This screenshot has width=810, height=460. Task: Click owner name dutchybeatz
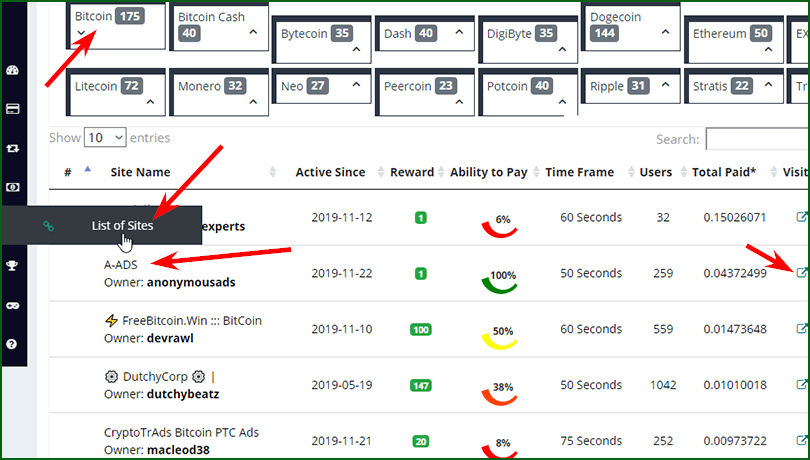(x=183, y=394)
